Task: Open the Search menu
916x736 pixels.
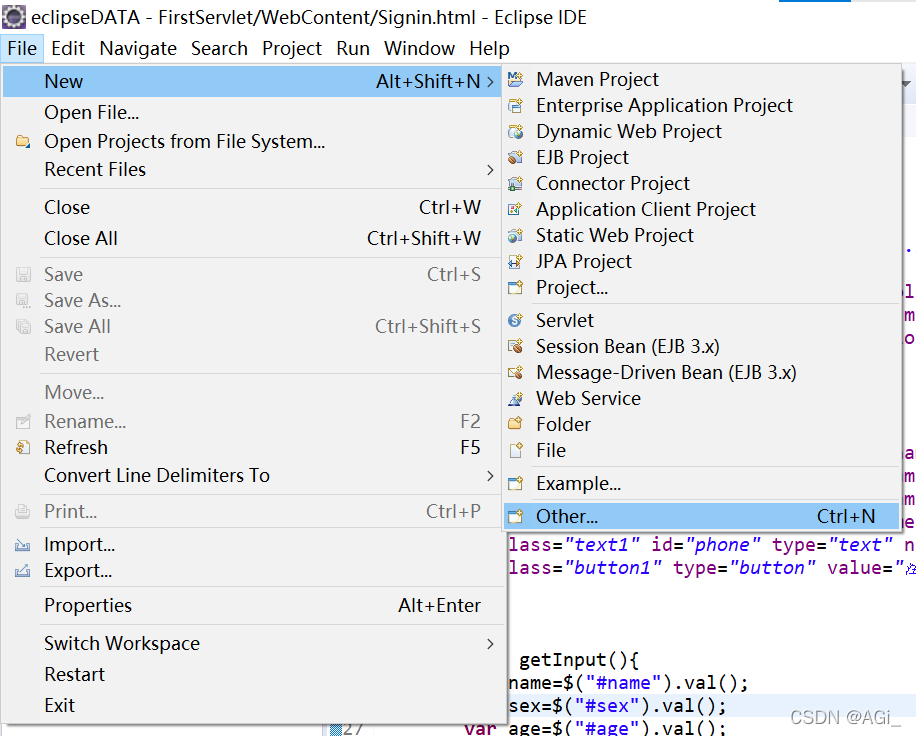Action: click(220, 48)
